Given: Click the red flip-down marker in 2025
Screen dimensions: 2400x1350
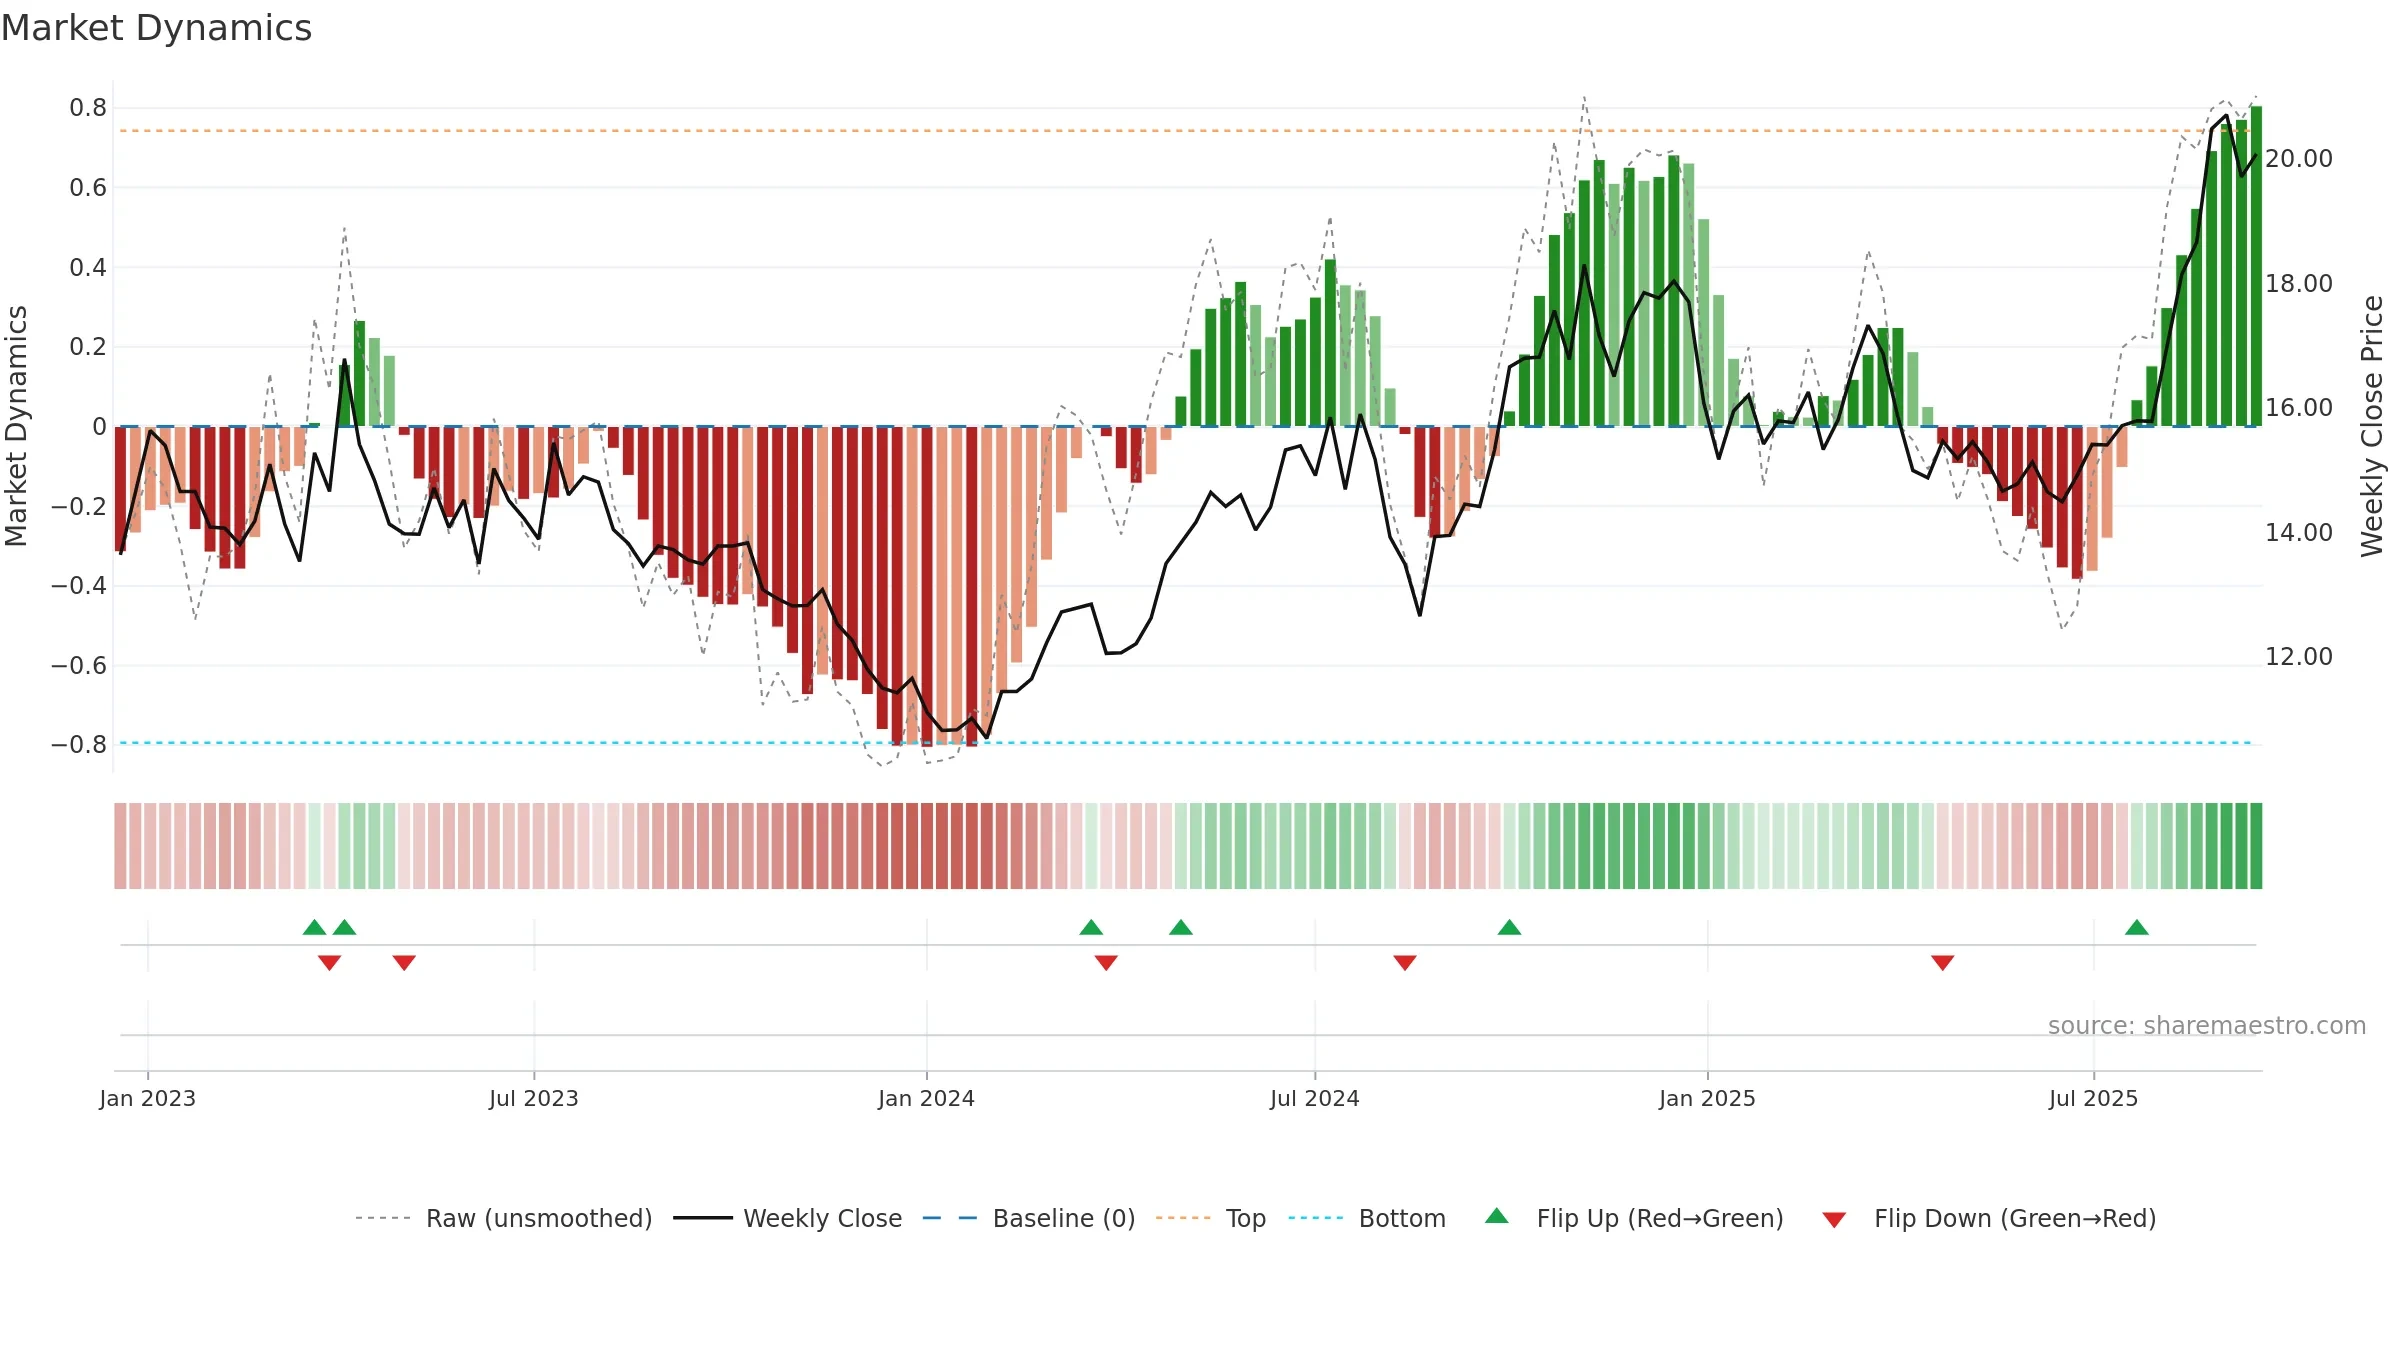Looking at the screenshot, I should click(x=1943, y=962).
